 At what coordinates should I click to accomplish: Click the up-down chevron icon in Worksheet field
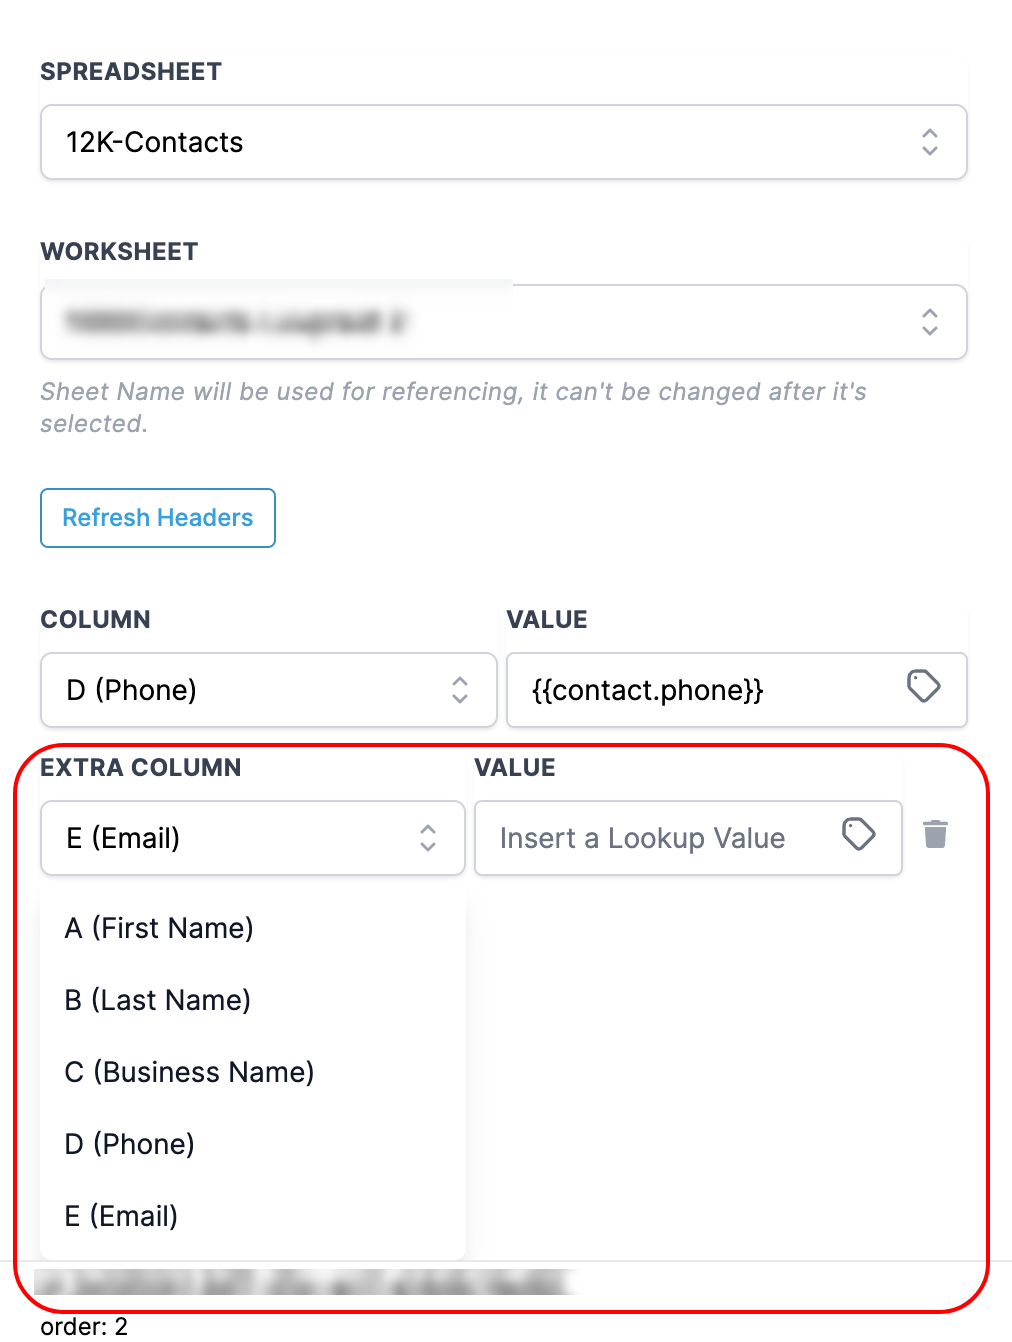tap(929, 322)
